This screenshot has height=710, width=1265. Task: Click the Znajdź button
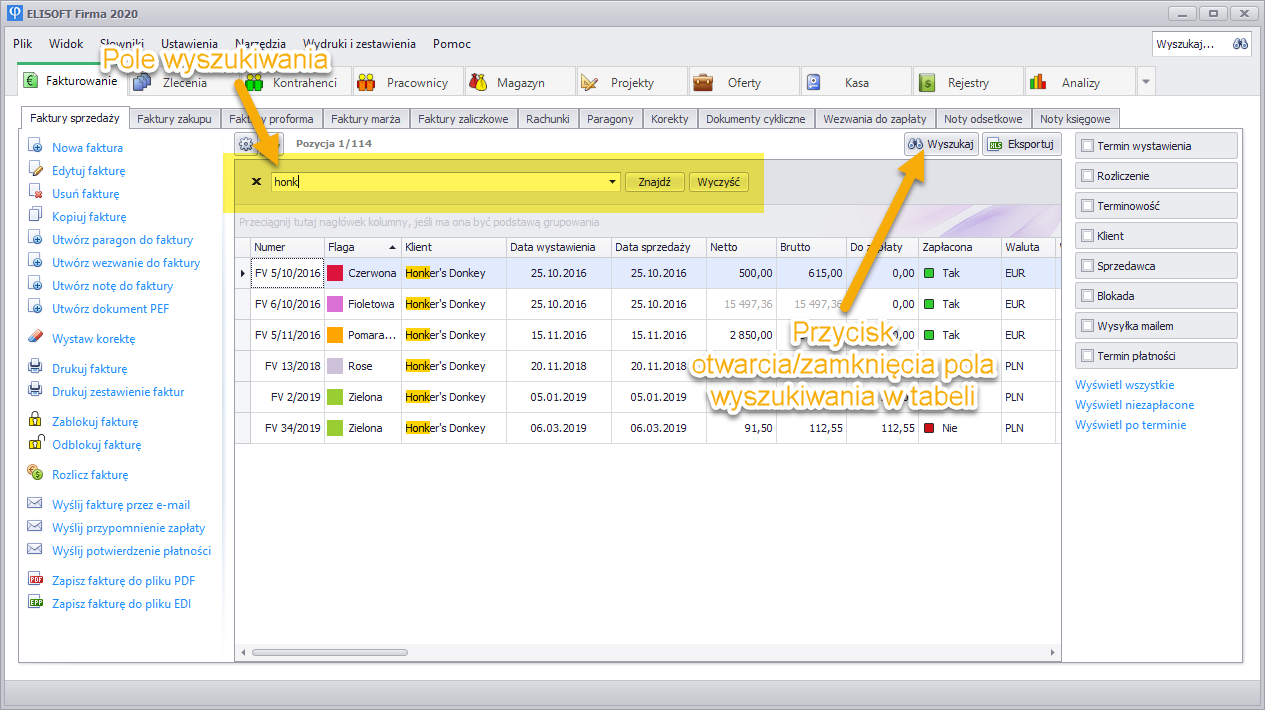point(654,182)
